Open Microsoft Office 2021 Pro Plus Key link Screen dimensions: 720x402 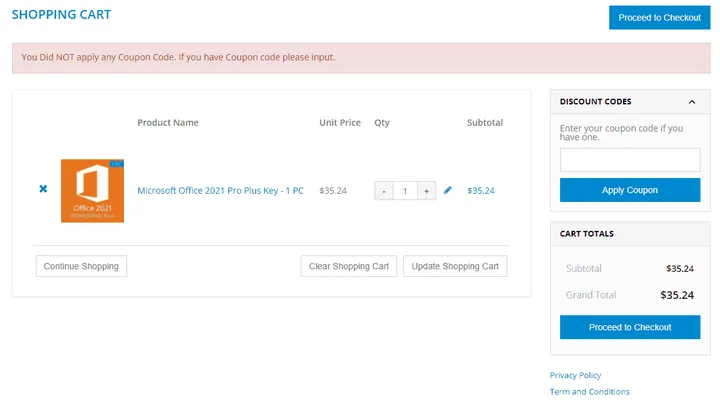tap(220, 190)
